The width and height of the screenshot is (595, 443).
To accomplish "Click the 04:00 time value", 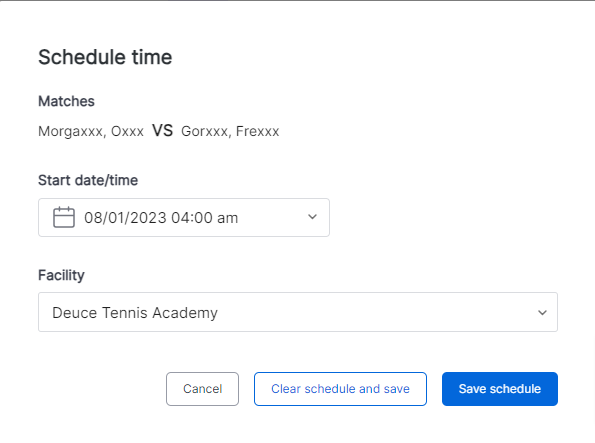I will pos(192,218).
